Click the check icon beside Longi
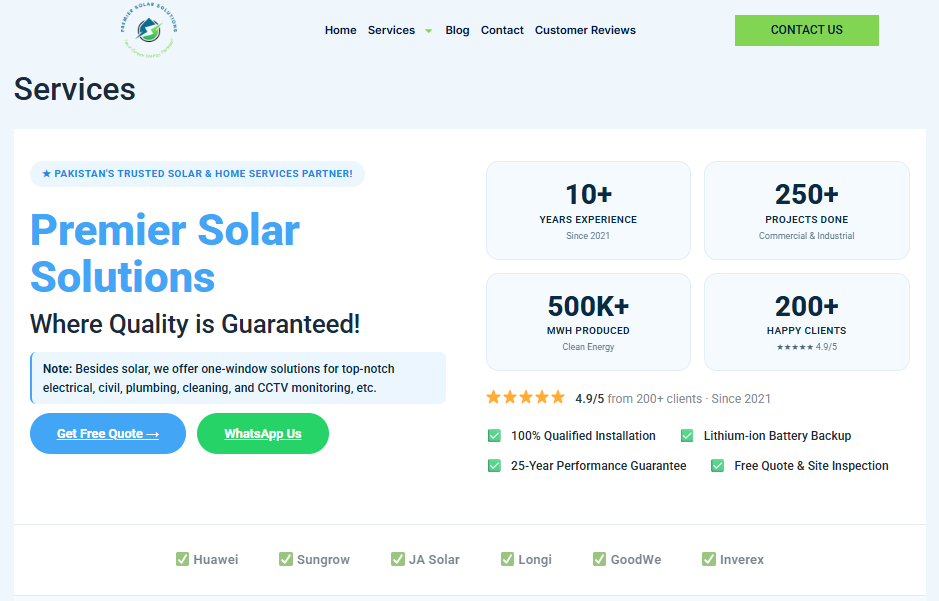This screenshot has width=939, height=601. 507,559
